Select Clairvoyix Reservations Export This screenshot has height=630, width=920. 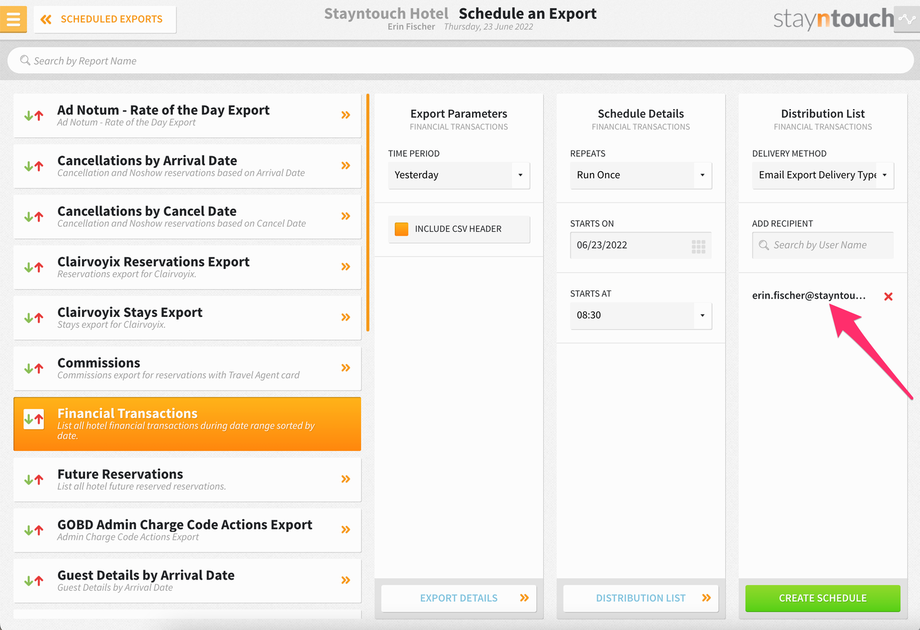187,267
